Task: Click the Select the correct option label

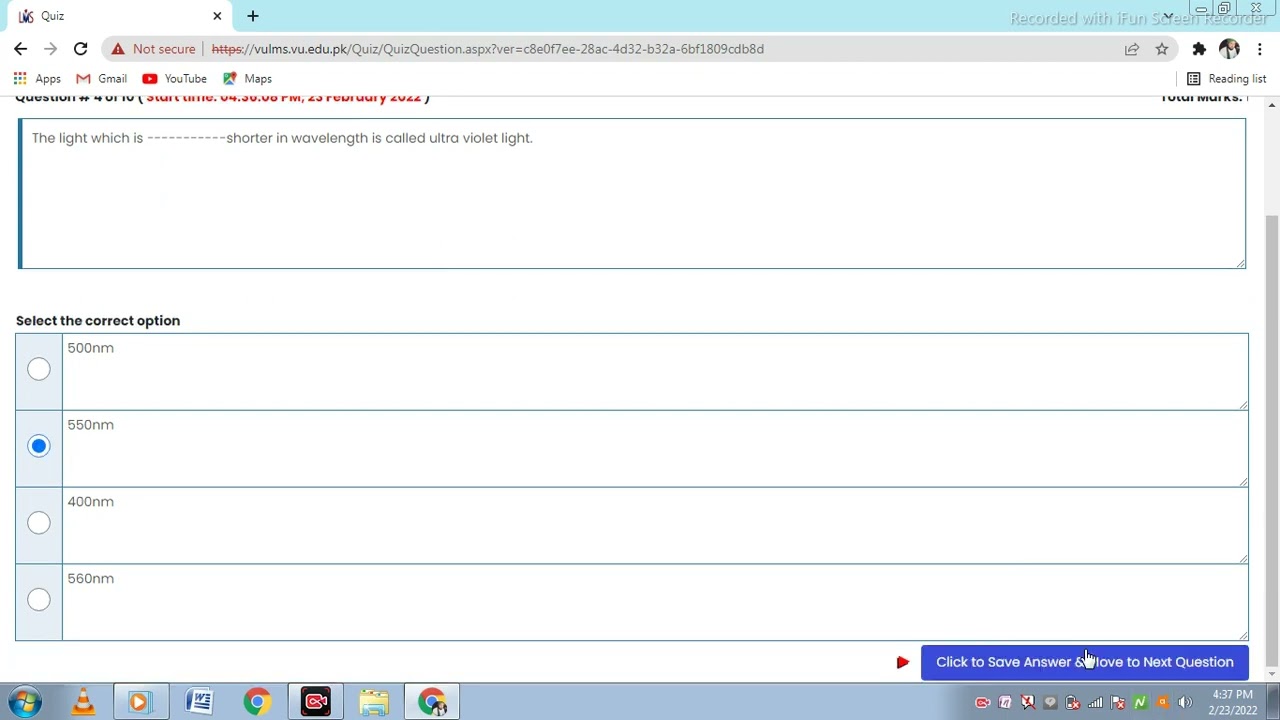Action: coord(98,321)
